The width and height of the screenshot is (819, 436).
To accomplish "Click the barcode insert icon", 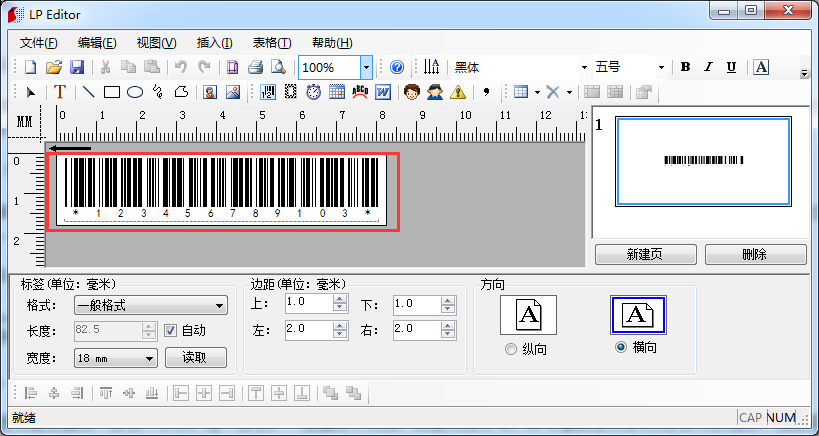I will pos(268,92).
